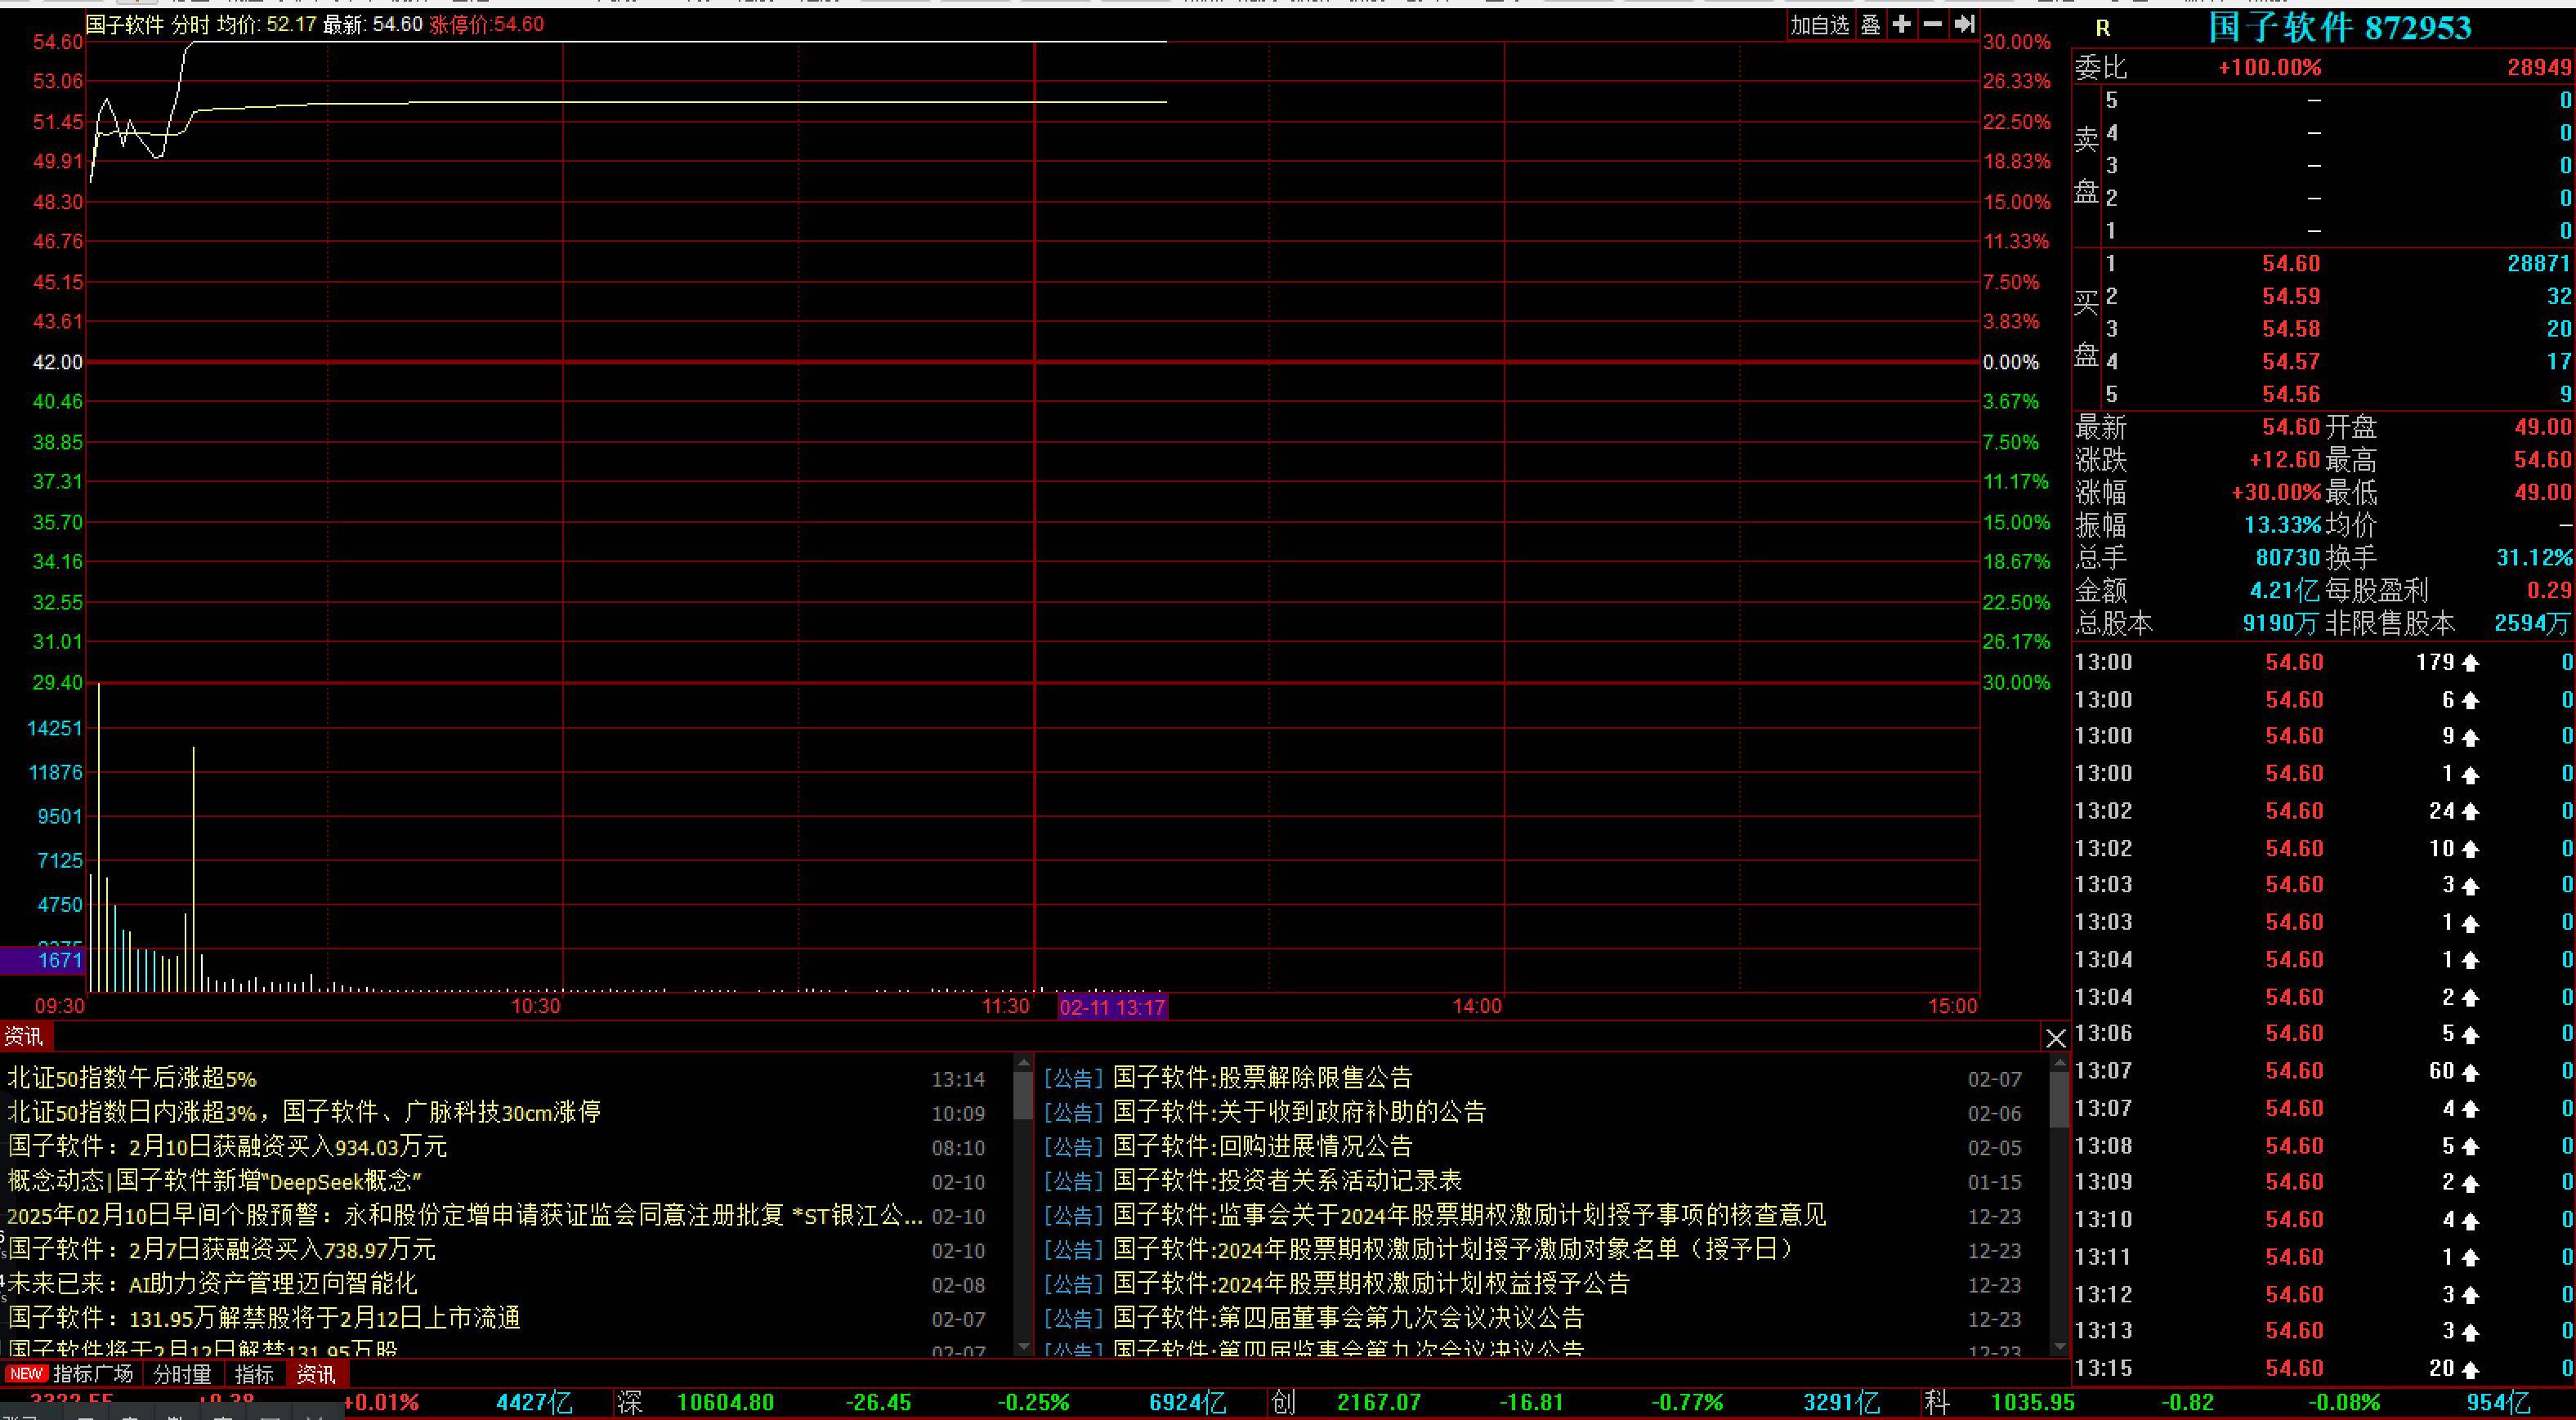
Task: Click the highlighted volume value 1671
Action: tap(60, 960)
